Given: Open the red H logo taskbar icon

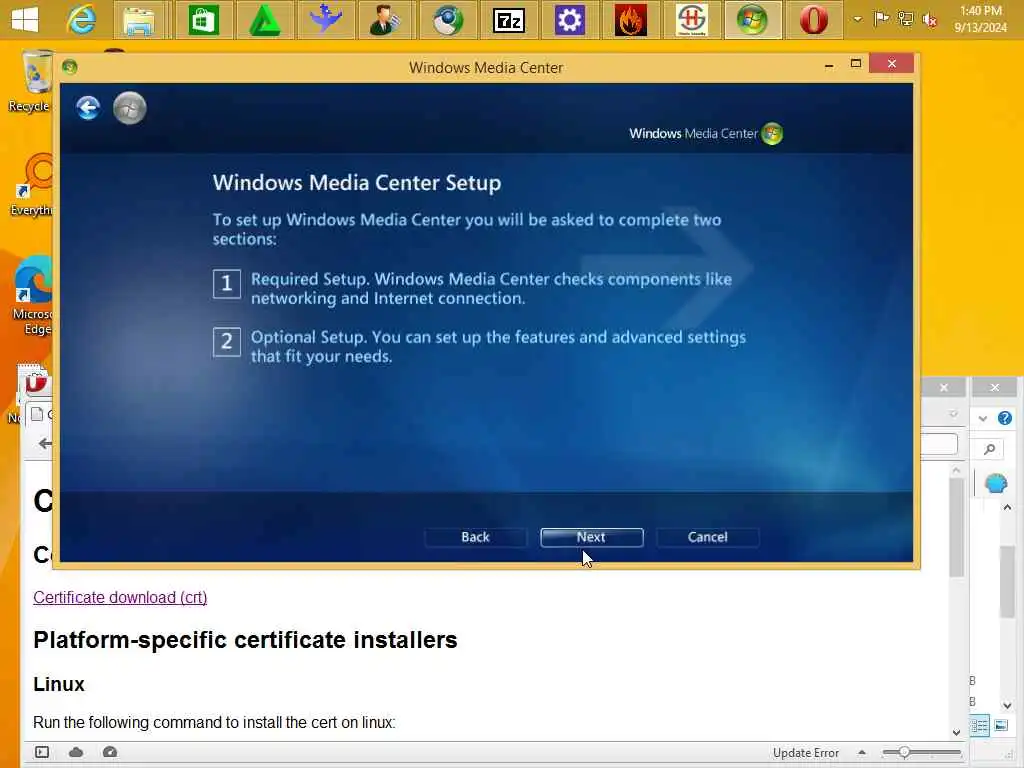Looking at the screenshot, I should [692, 20].
